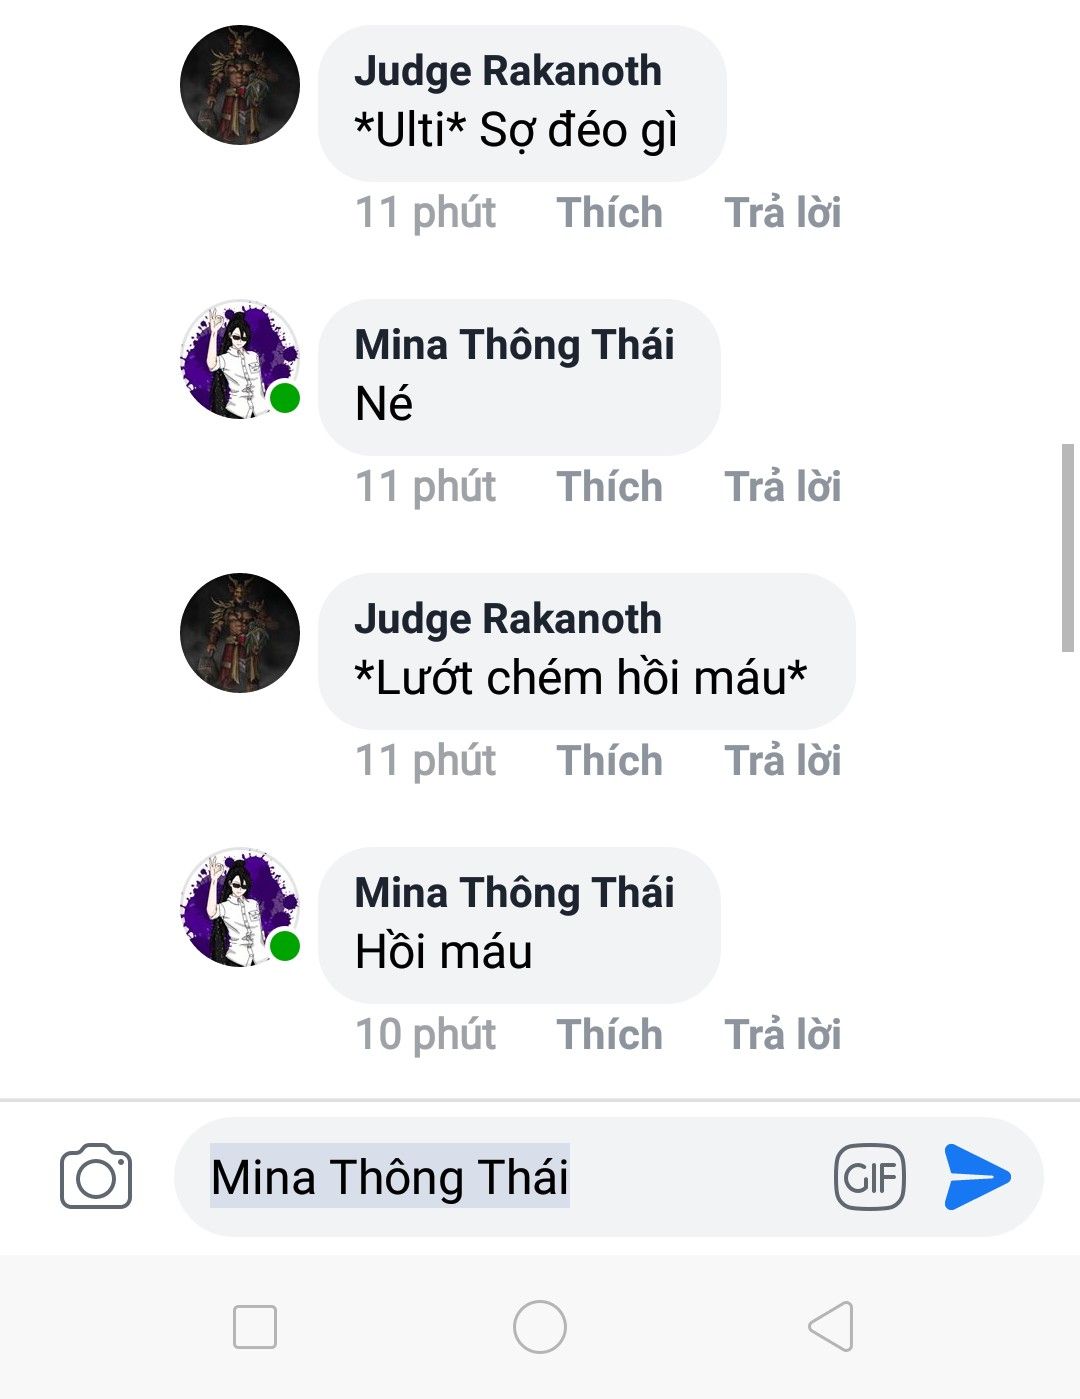Screen dimensions: 1080x1399
Task: Open recent apps with square button
Action: 254,1327
